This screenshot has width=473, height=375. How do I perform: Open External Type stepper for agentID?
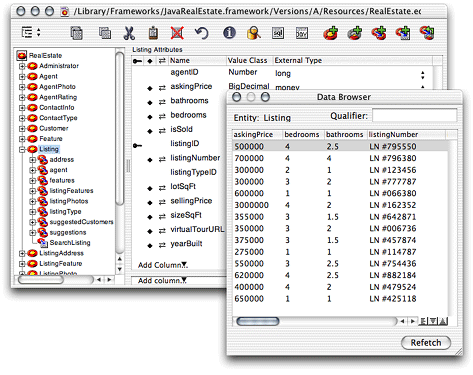[423, 75]
